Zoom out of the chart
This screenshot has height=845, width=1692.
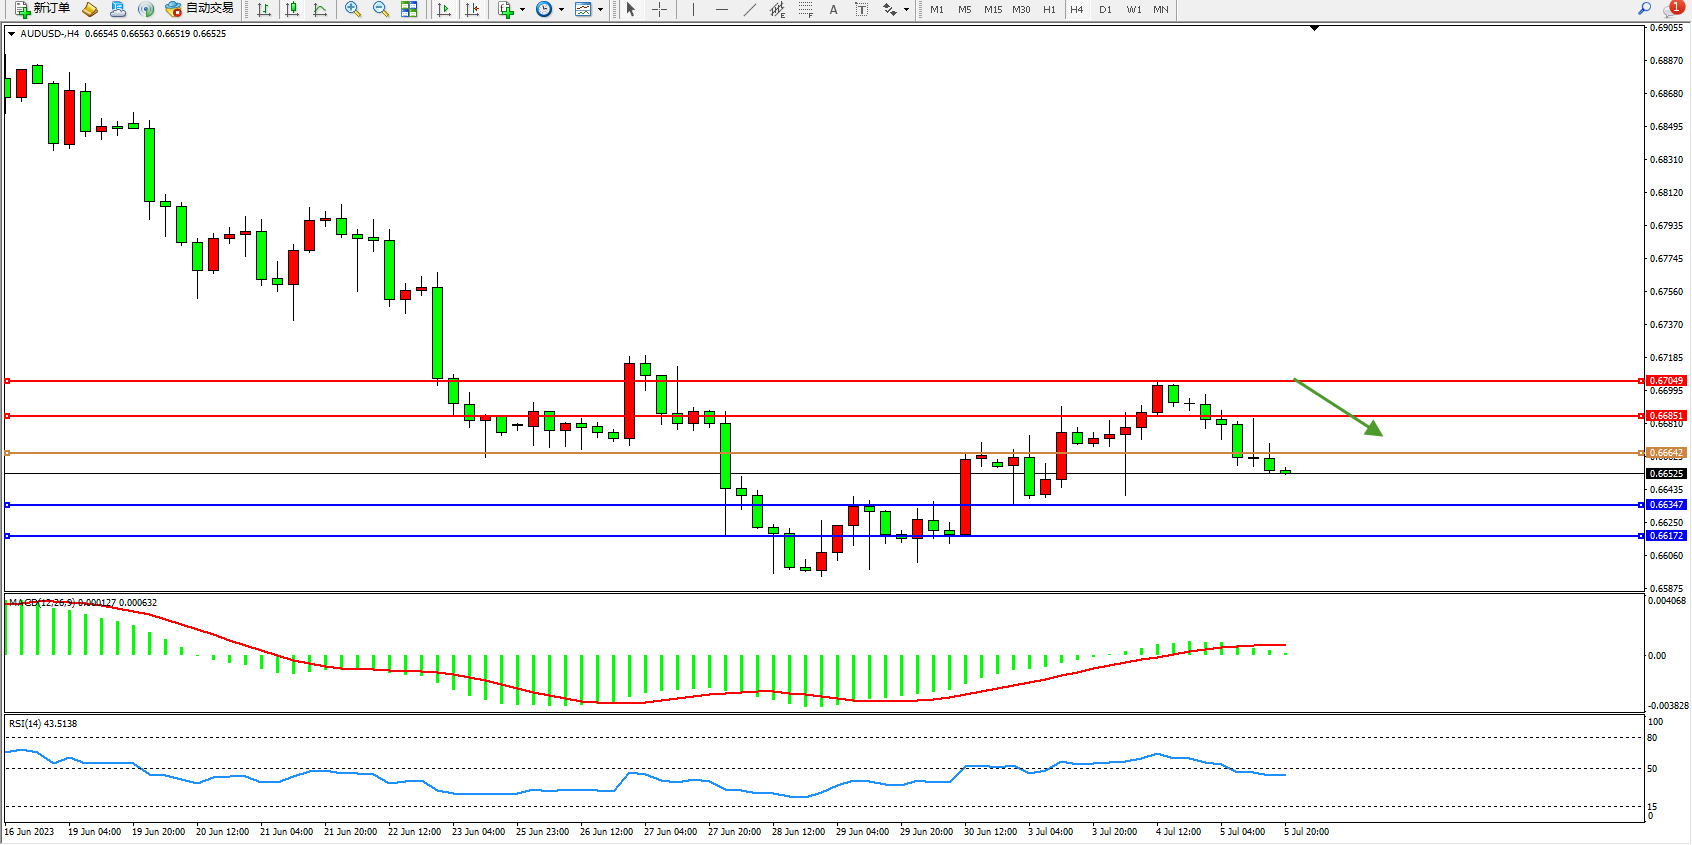[x=381, y=9]
